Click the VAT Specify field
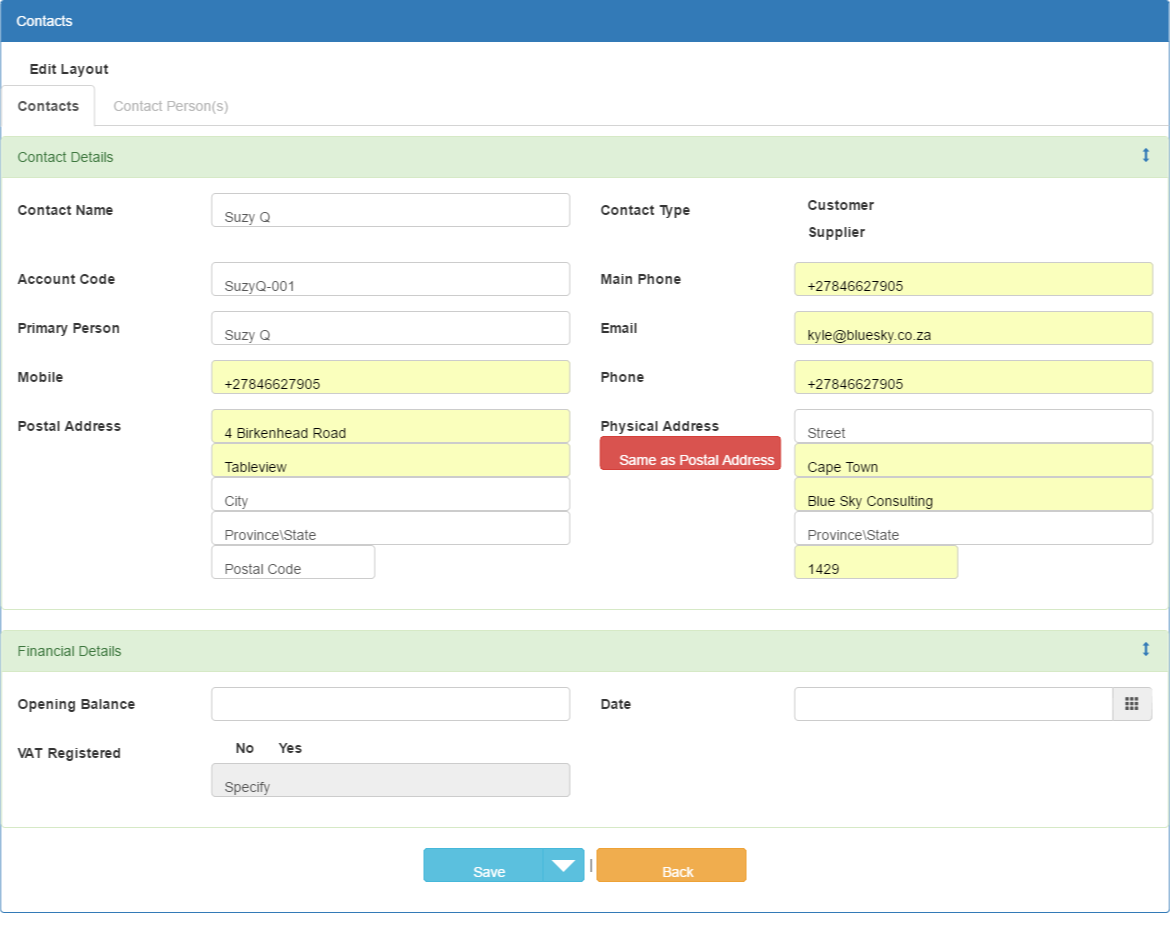 coord(390,780)
